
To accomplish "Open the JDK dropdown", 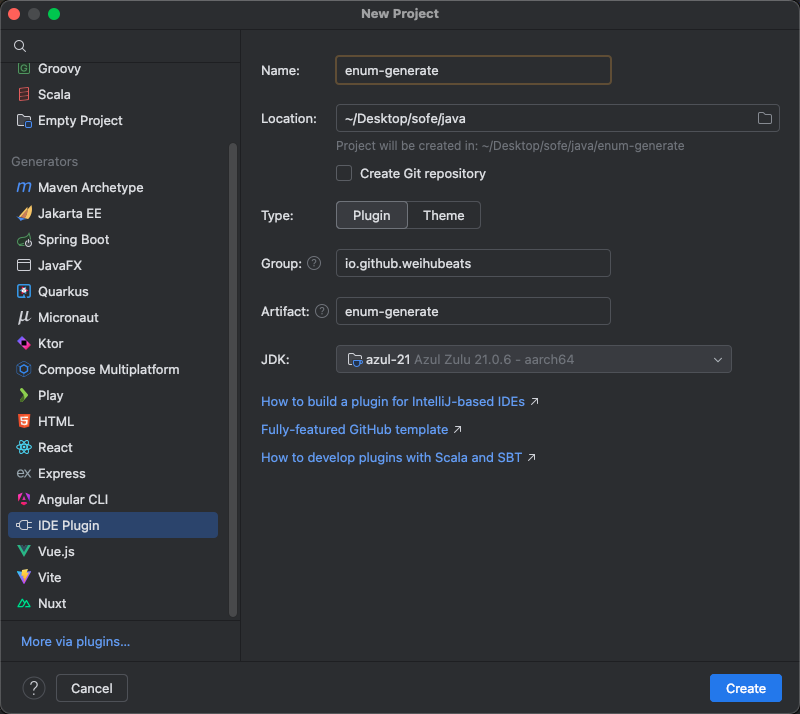I will (534, 359).
